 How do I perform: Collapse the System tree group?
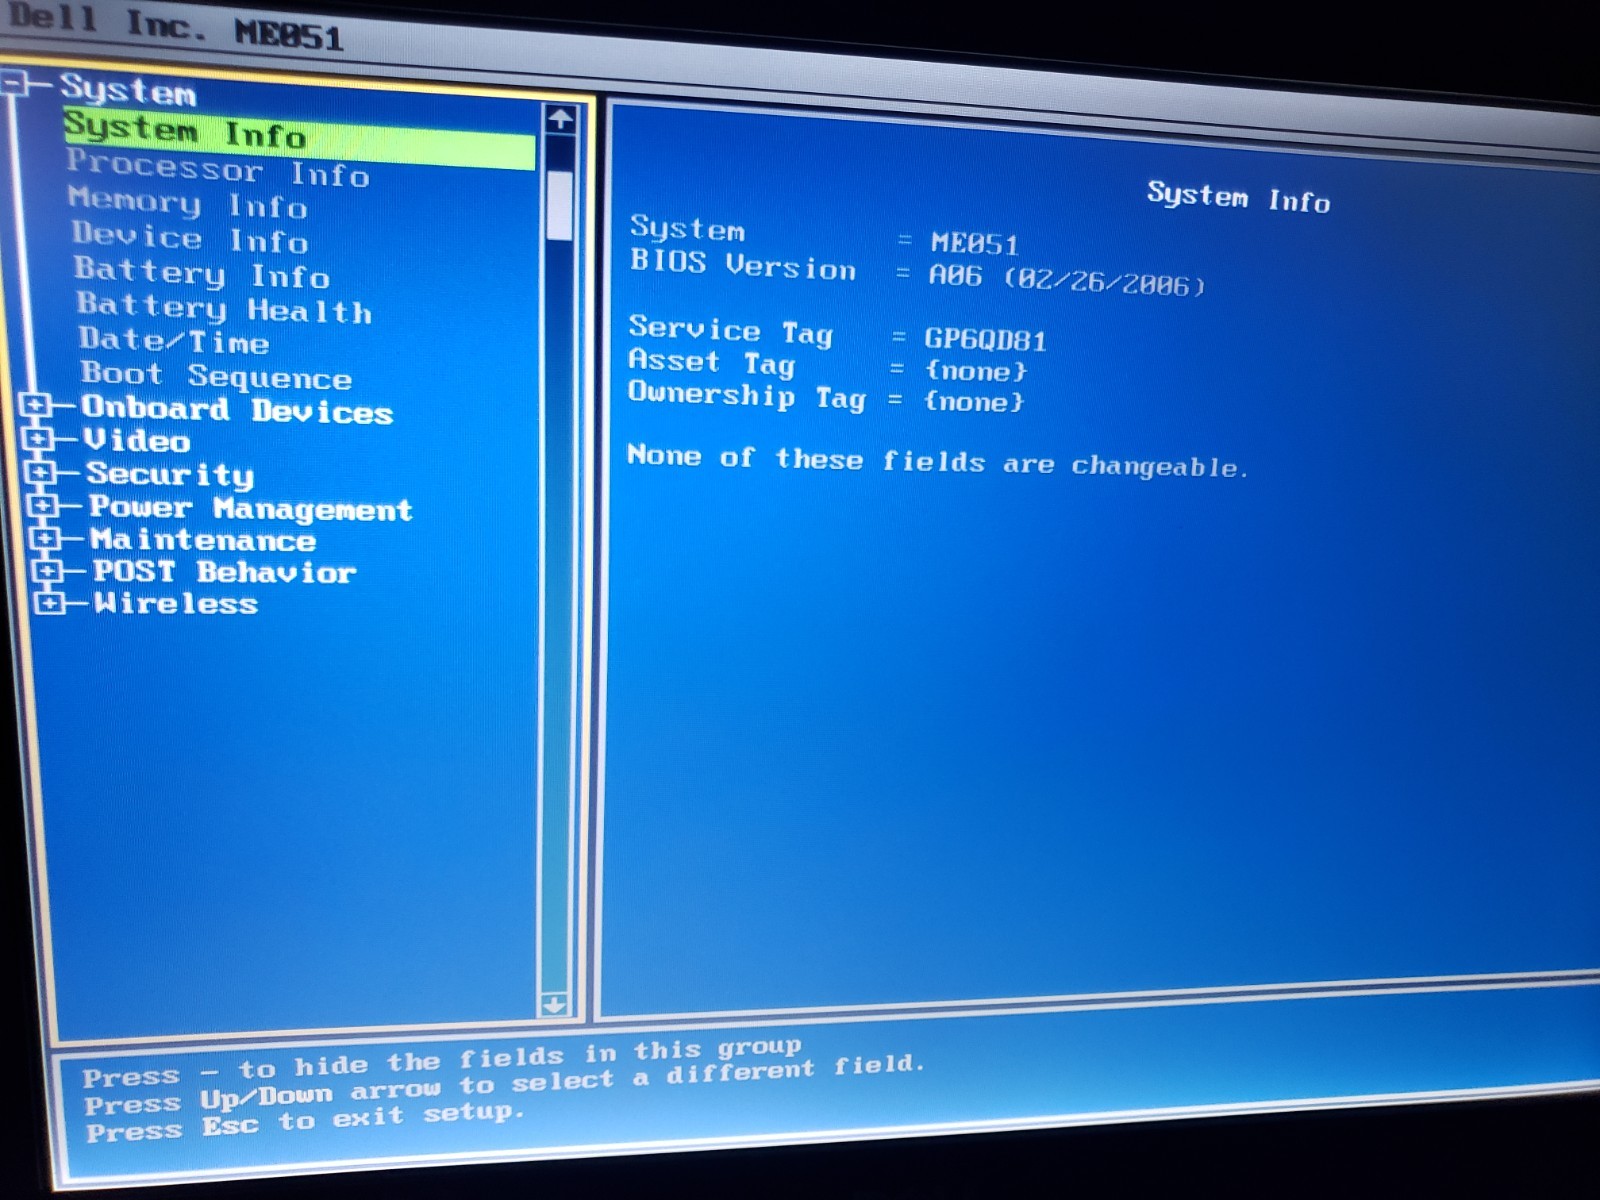[x=14, y=83]
